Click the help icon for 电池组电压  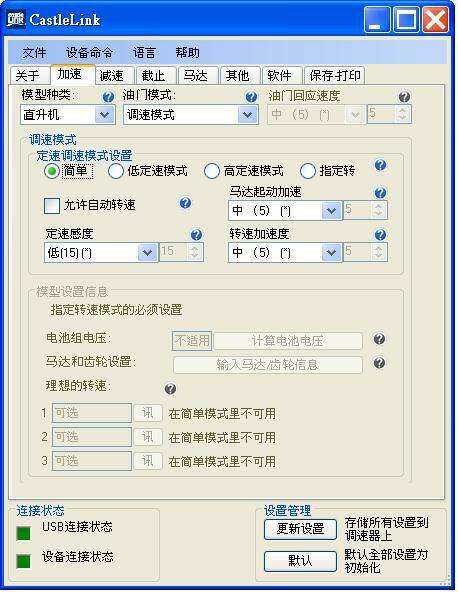[x=379, y=339]
